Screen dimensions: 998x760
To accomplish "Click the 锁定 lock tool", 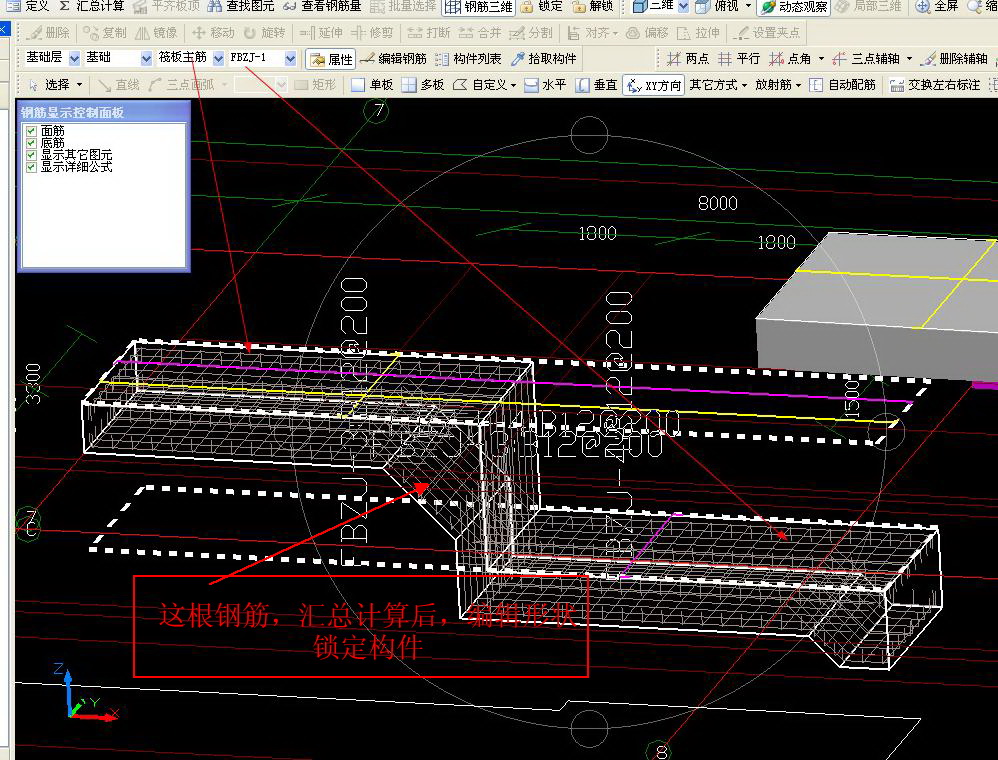I will [542, 6].
